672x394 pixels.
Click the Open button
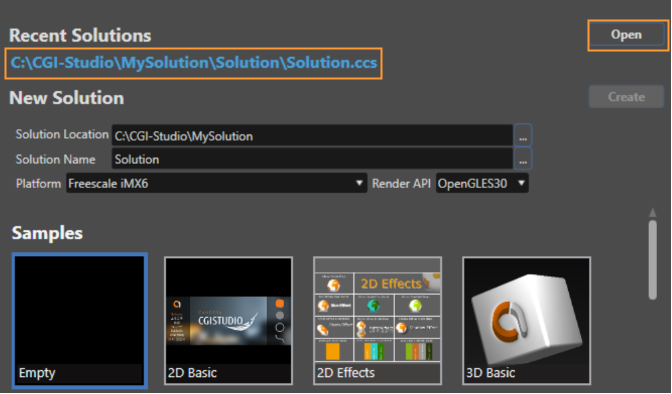[627, 35]
